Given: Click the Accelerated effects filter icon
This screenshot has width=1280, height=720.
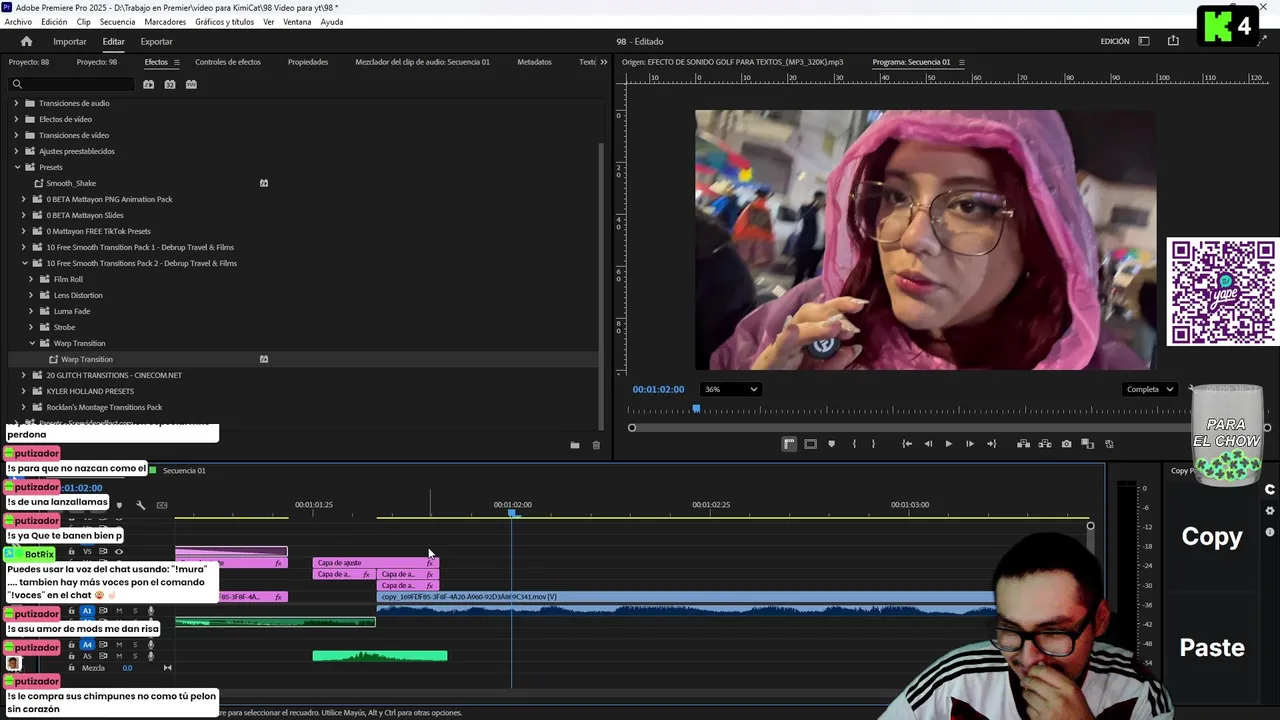Looking at the screenshot, I should tap(148, 84).
